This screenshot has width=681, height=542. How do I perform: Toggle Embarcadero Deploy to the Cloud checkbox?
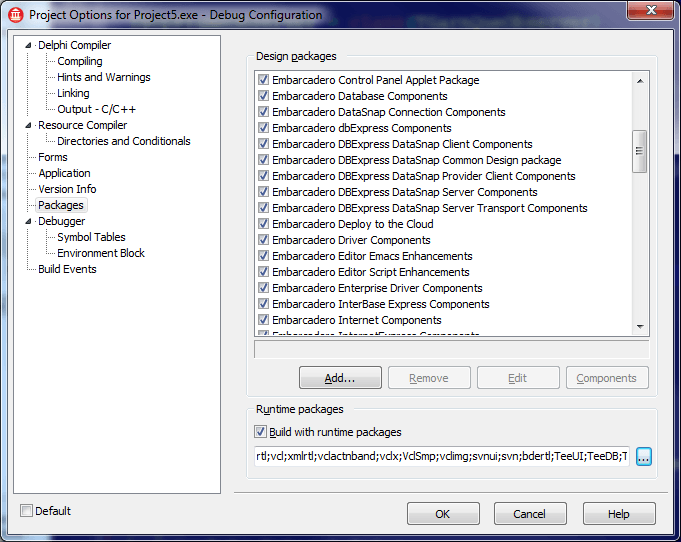263,224
